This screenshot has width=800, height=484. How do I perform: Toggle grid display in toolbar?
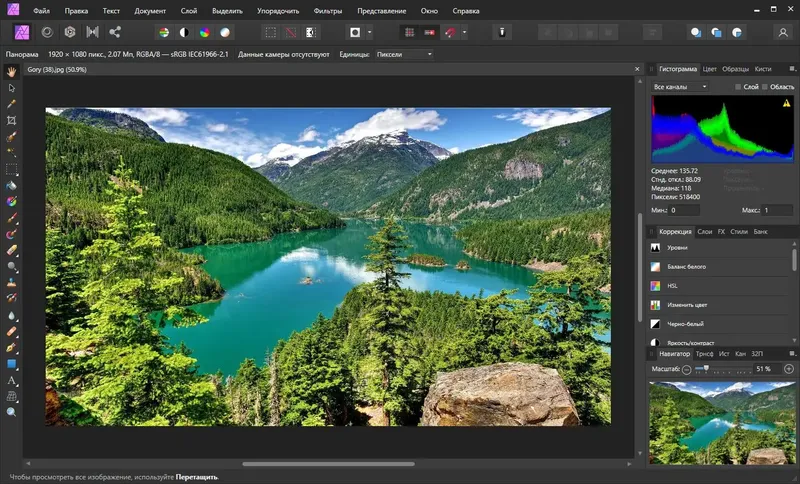pyautogui.click(x=409, y=33)
